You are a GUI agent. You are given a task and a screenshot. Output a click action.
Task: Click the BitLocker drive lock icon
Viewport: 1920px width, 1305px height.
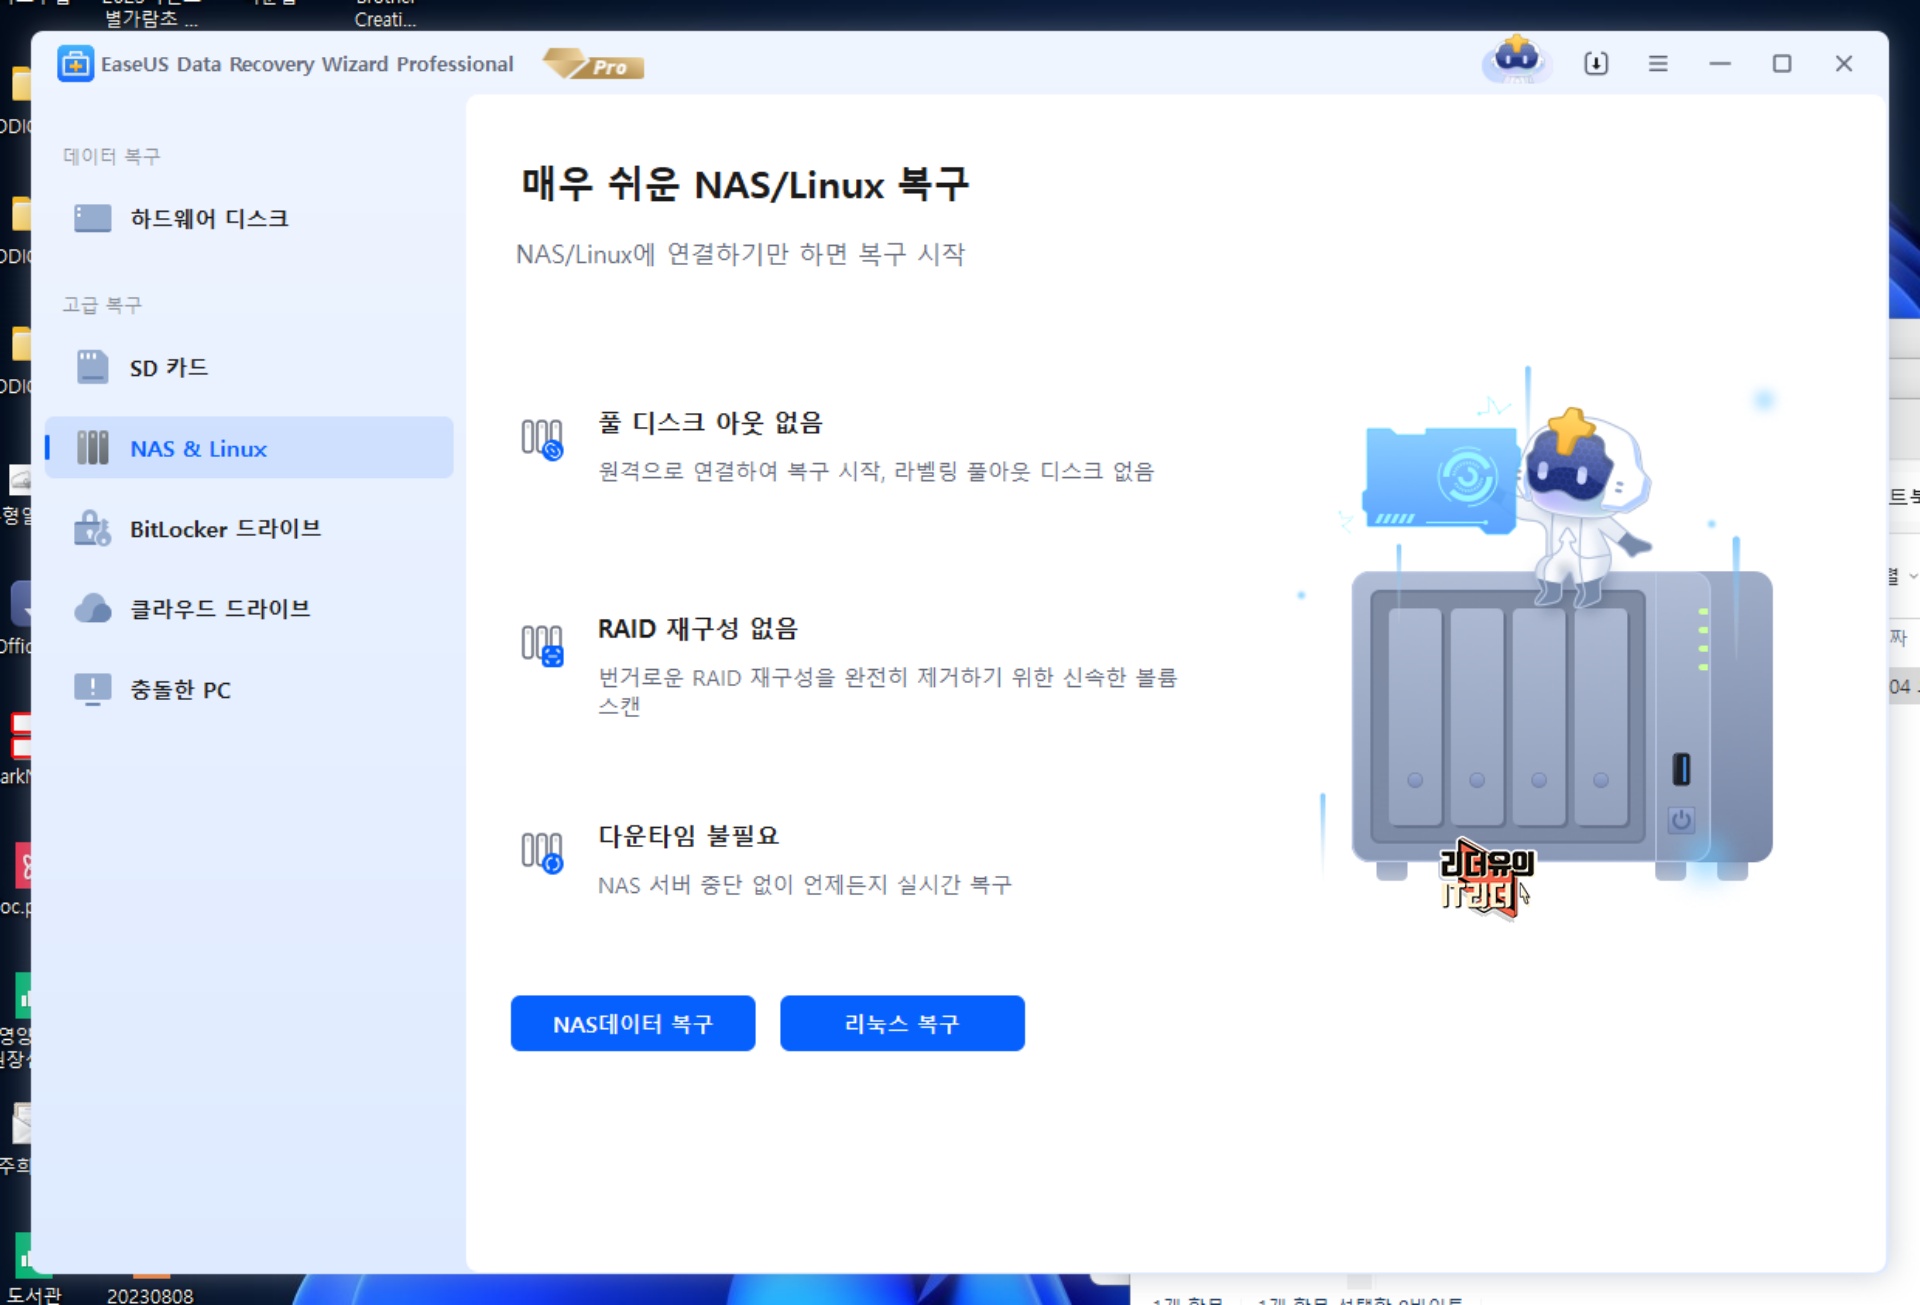click(93, 528)
